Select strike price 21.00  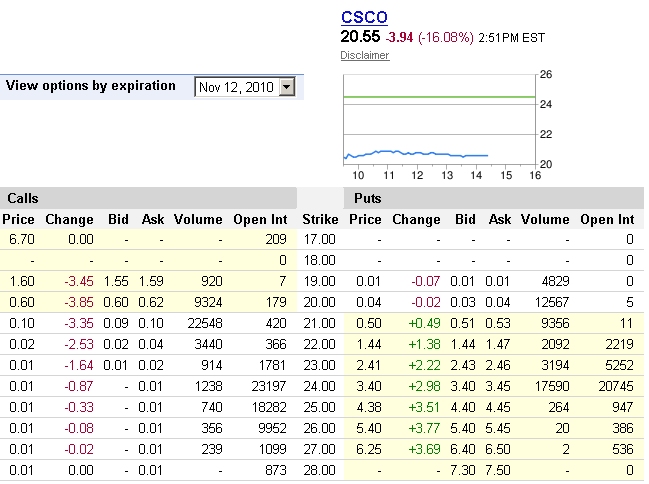point(320,323)
